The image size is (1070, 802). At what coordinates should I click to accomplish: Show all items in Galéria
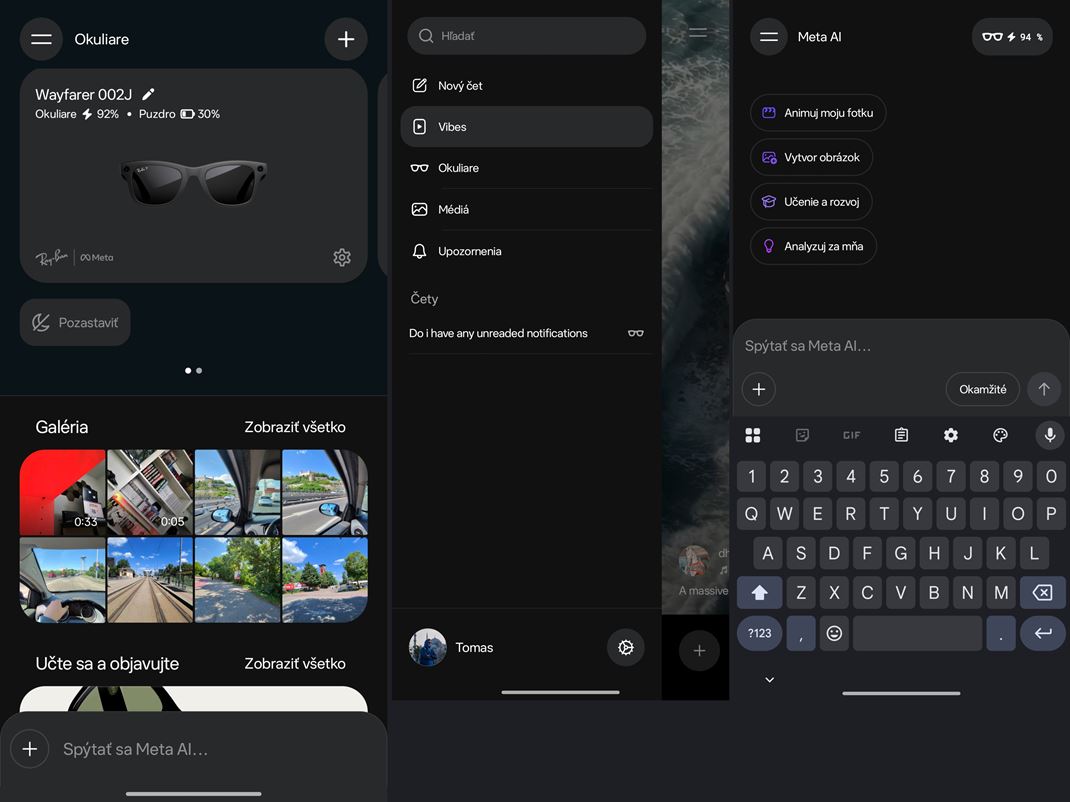click(x=295, y=427)
